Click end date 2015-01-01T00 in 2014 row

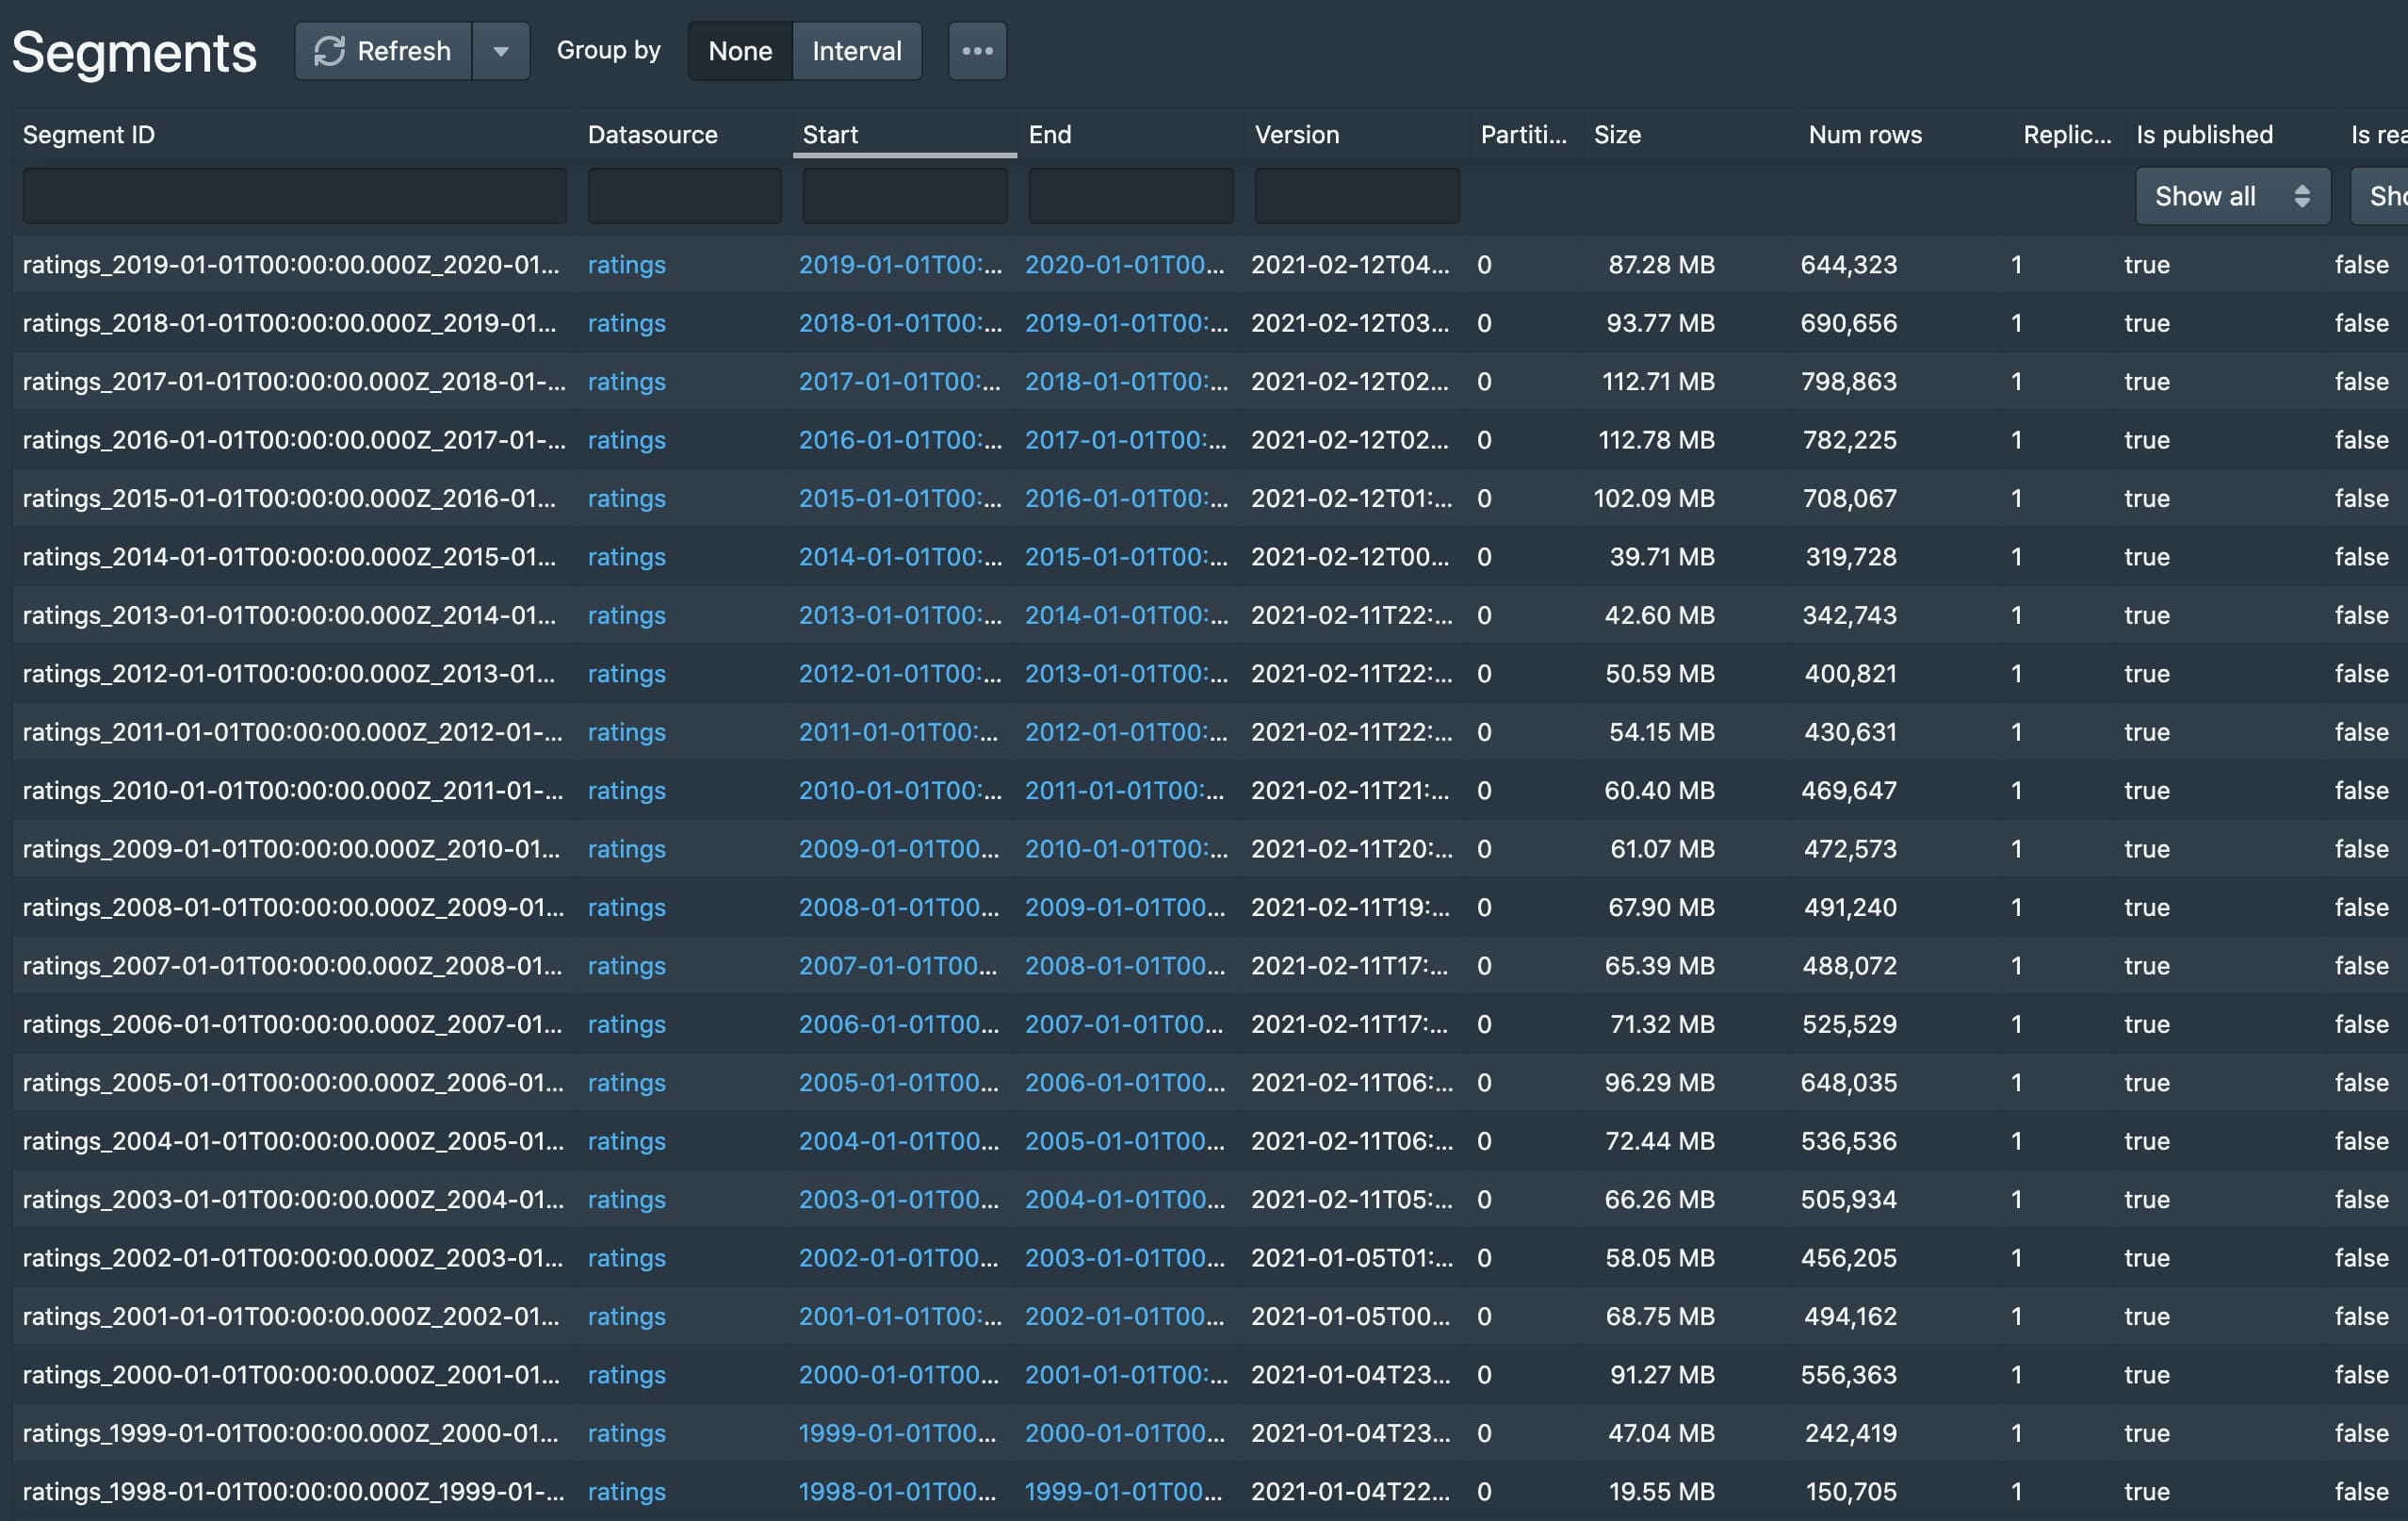point(1126,557)
